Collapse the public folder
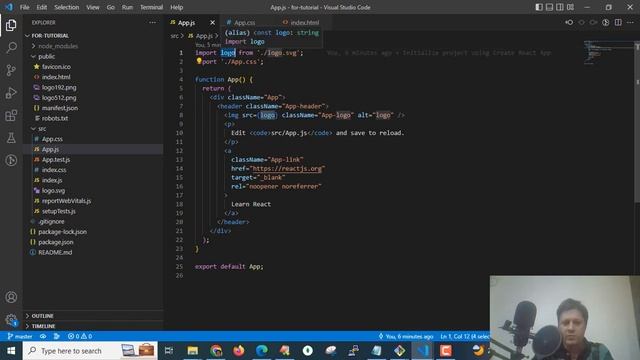 pyautogui.click(x=93, y=56)
